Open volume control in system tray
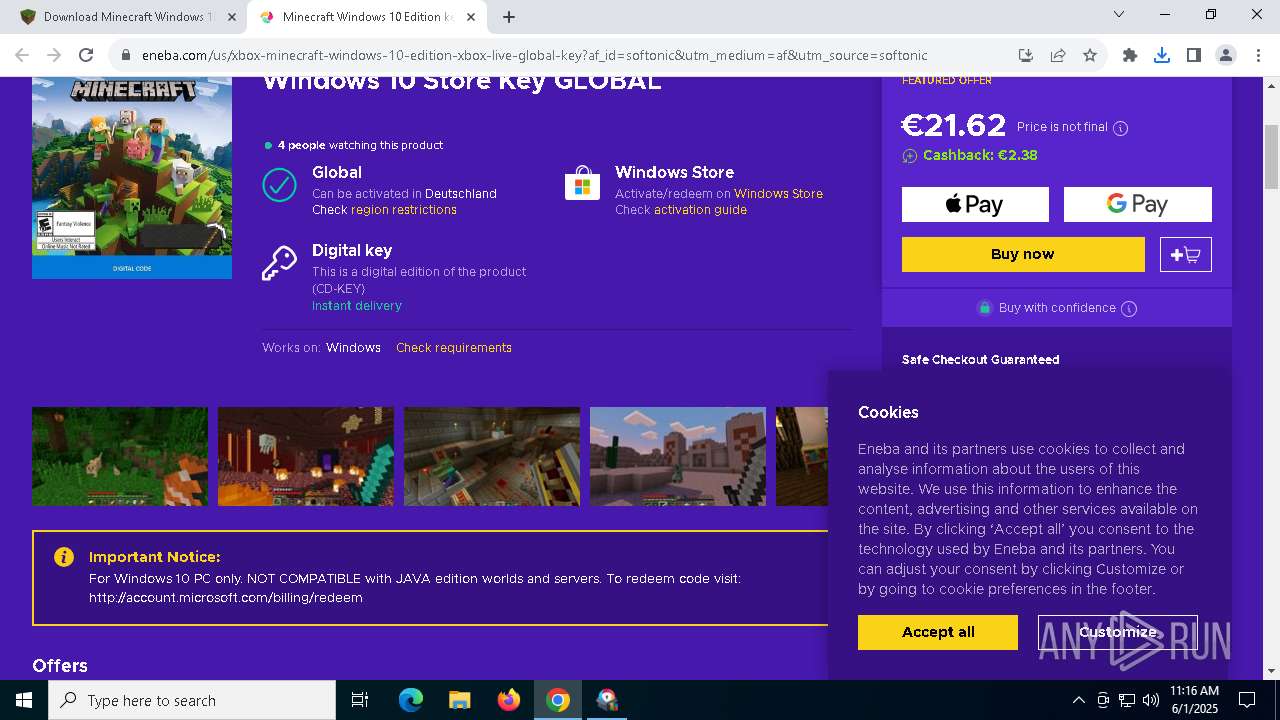This screenshot has width=1280, height=720. point(1151,700)
